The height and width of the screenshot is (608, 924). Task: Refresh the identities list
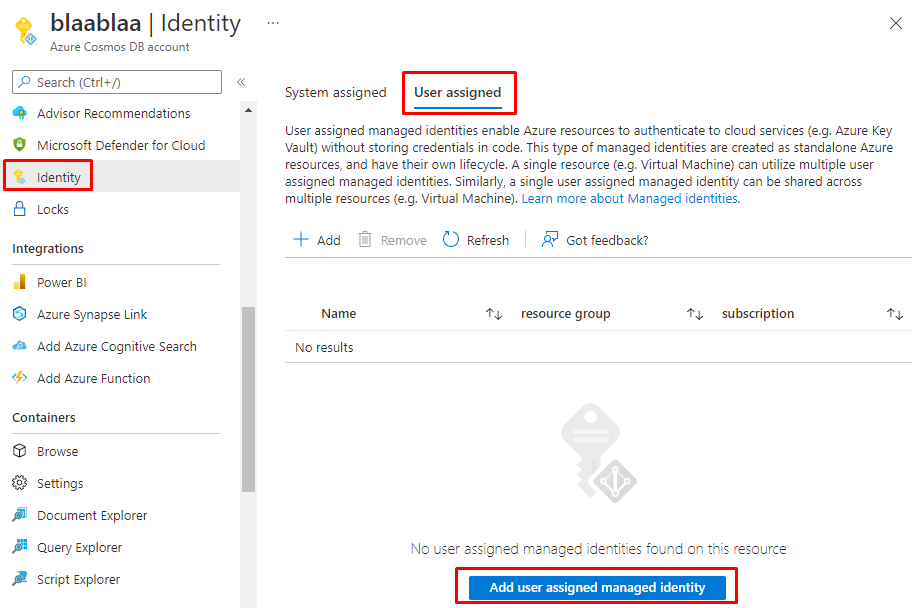tap(476, 240)
